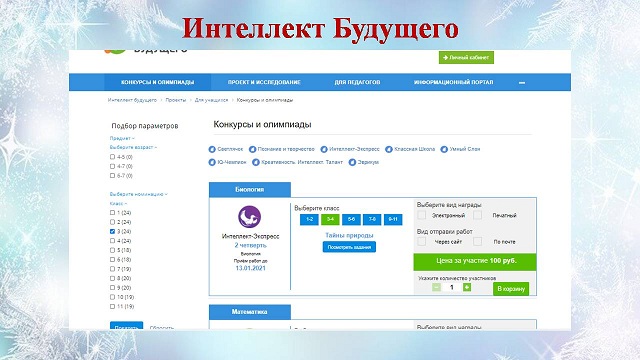Screen dimensions: 640x360
Task: Open Конкурсы и олимпиады menu tab
Action: pyautogui.click(x=158, y=82)
